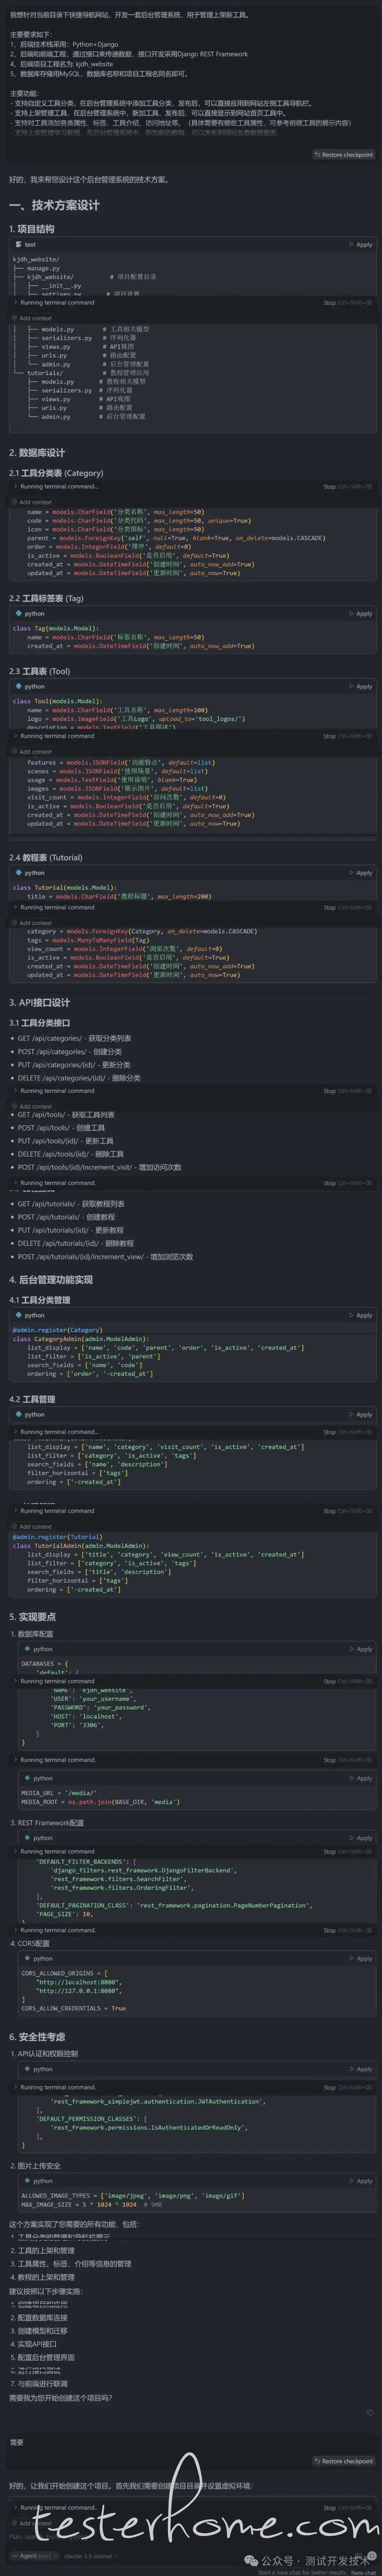382x2576 pixels.
Task: Select 'GET /api/categories/ - 获取分类列表' row
Action: click(x=74, y=1038)
